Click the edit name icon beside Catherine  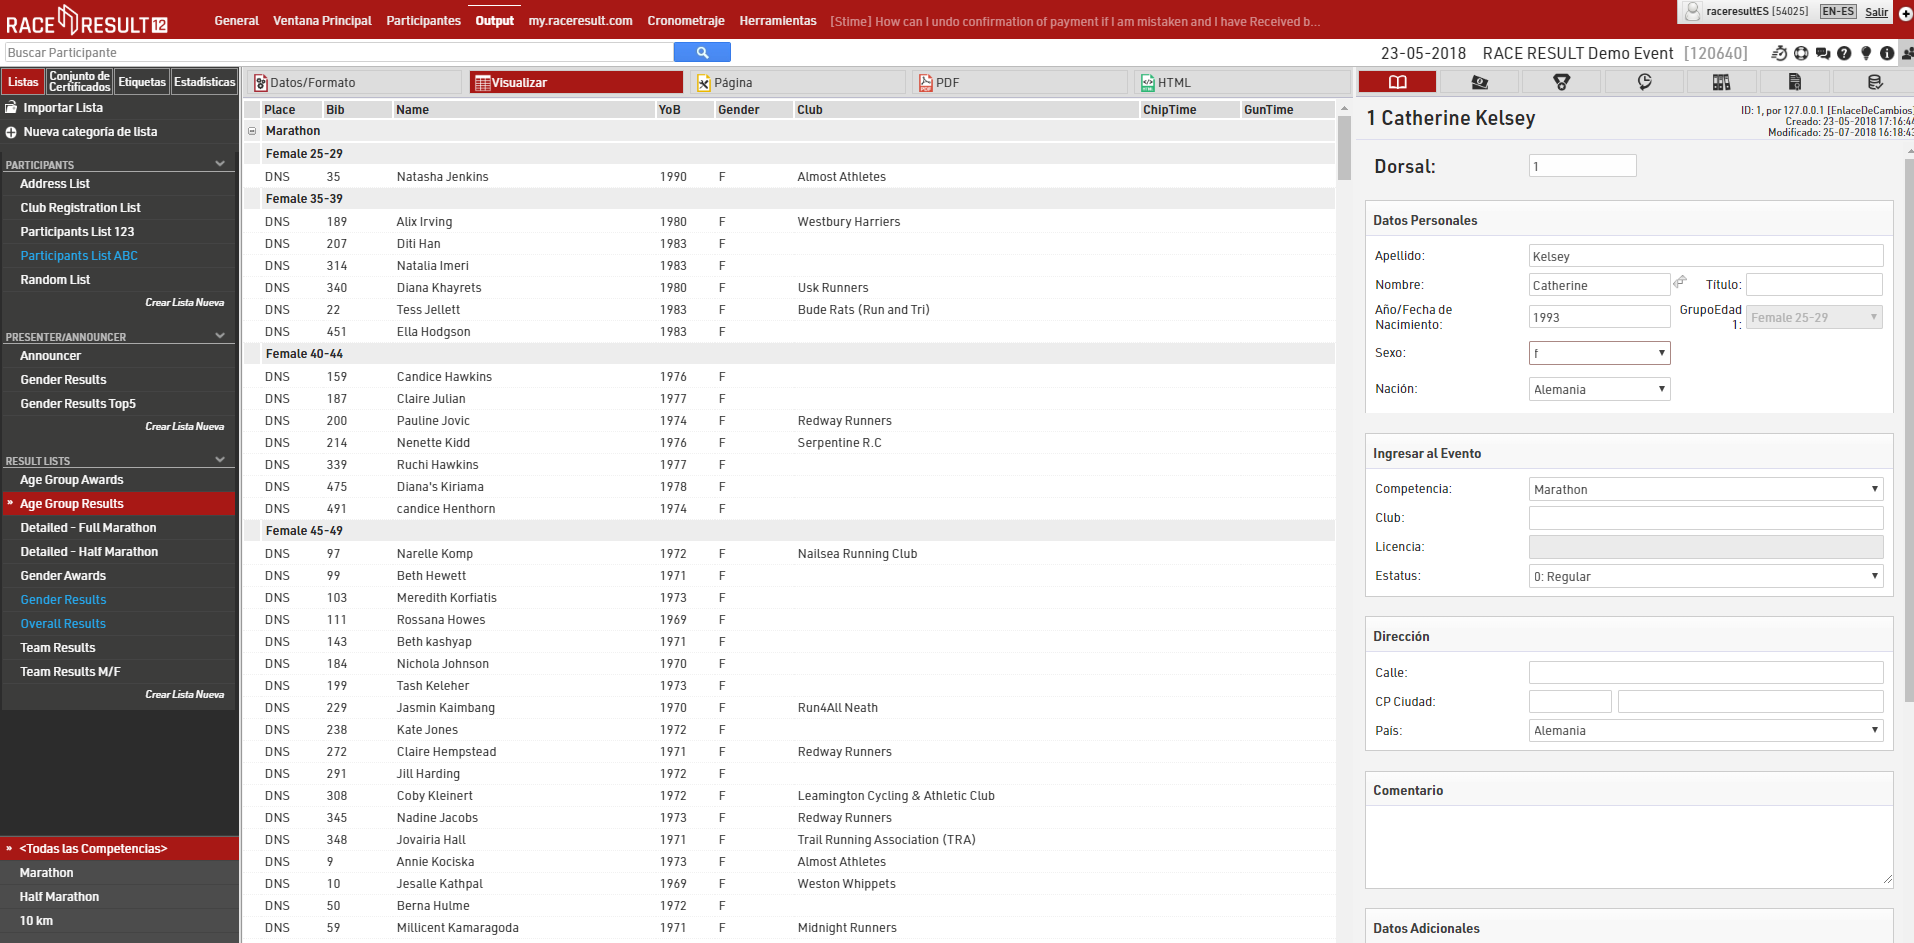(1680, 283)
